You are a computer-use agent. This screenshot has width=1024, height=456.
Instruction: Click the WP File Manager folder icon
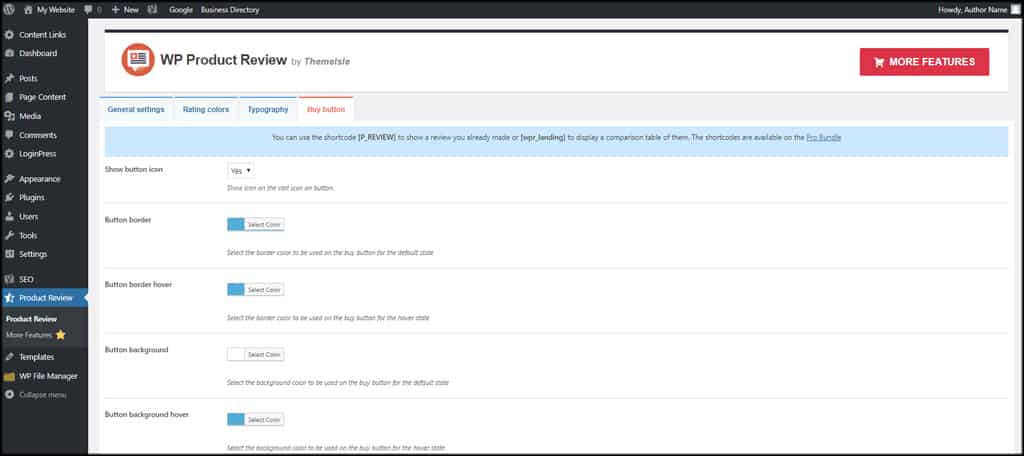point(9,376)
